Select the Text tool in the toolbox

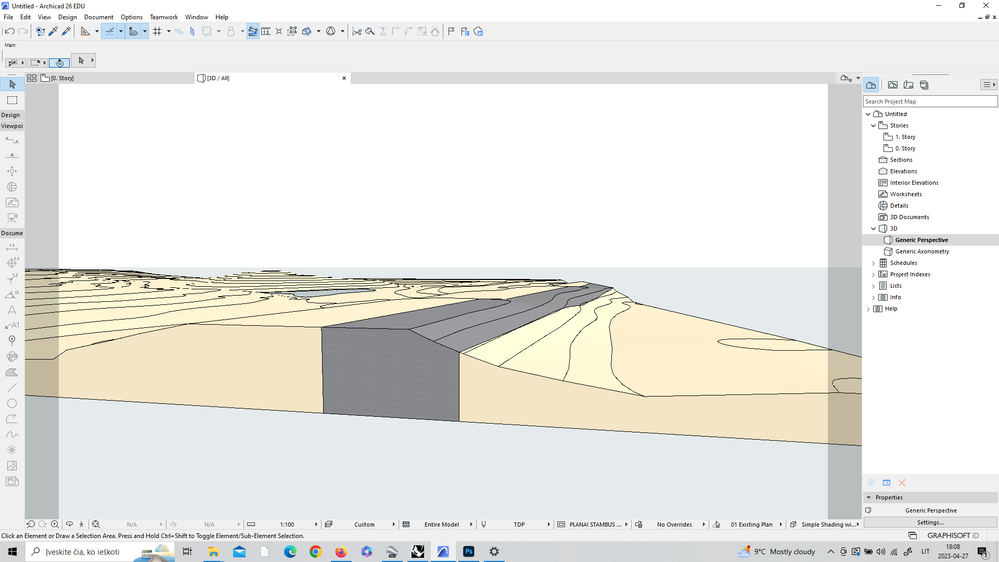tap(12, 310)
